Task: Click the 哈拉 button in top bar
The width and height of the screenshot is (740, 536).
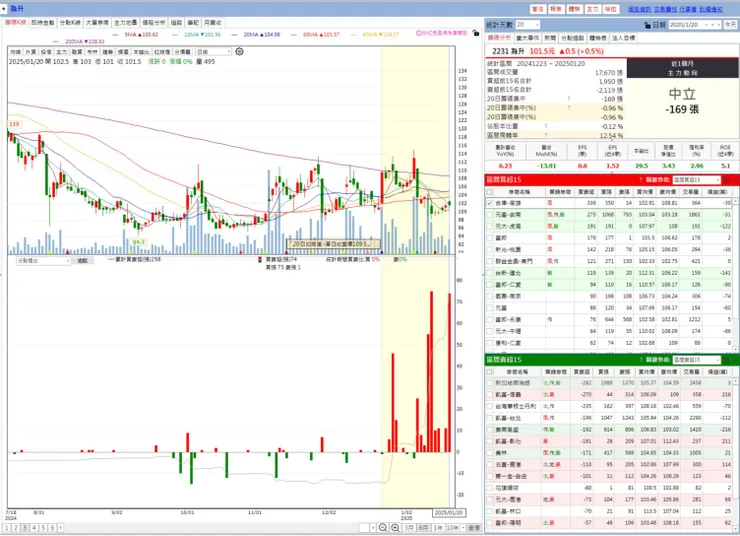Action: point(611,9)
